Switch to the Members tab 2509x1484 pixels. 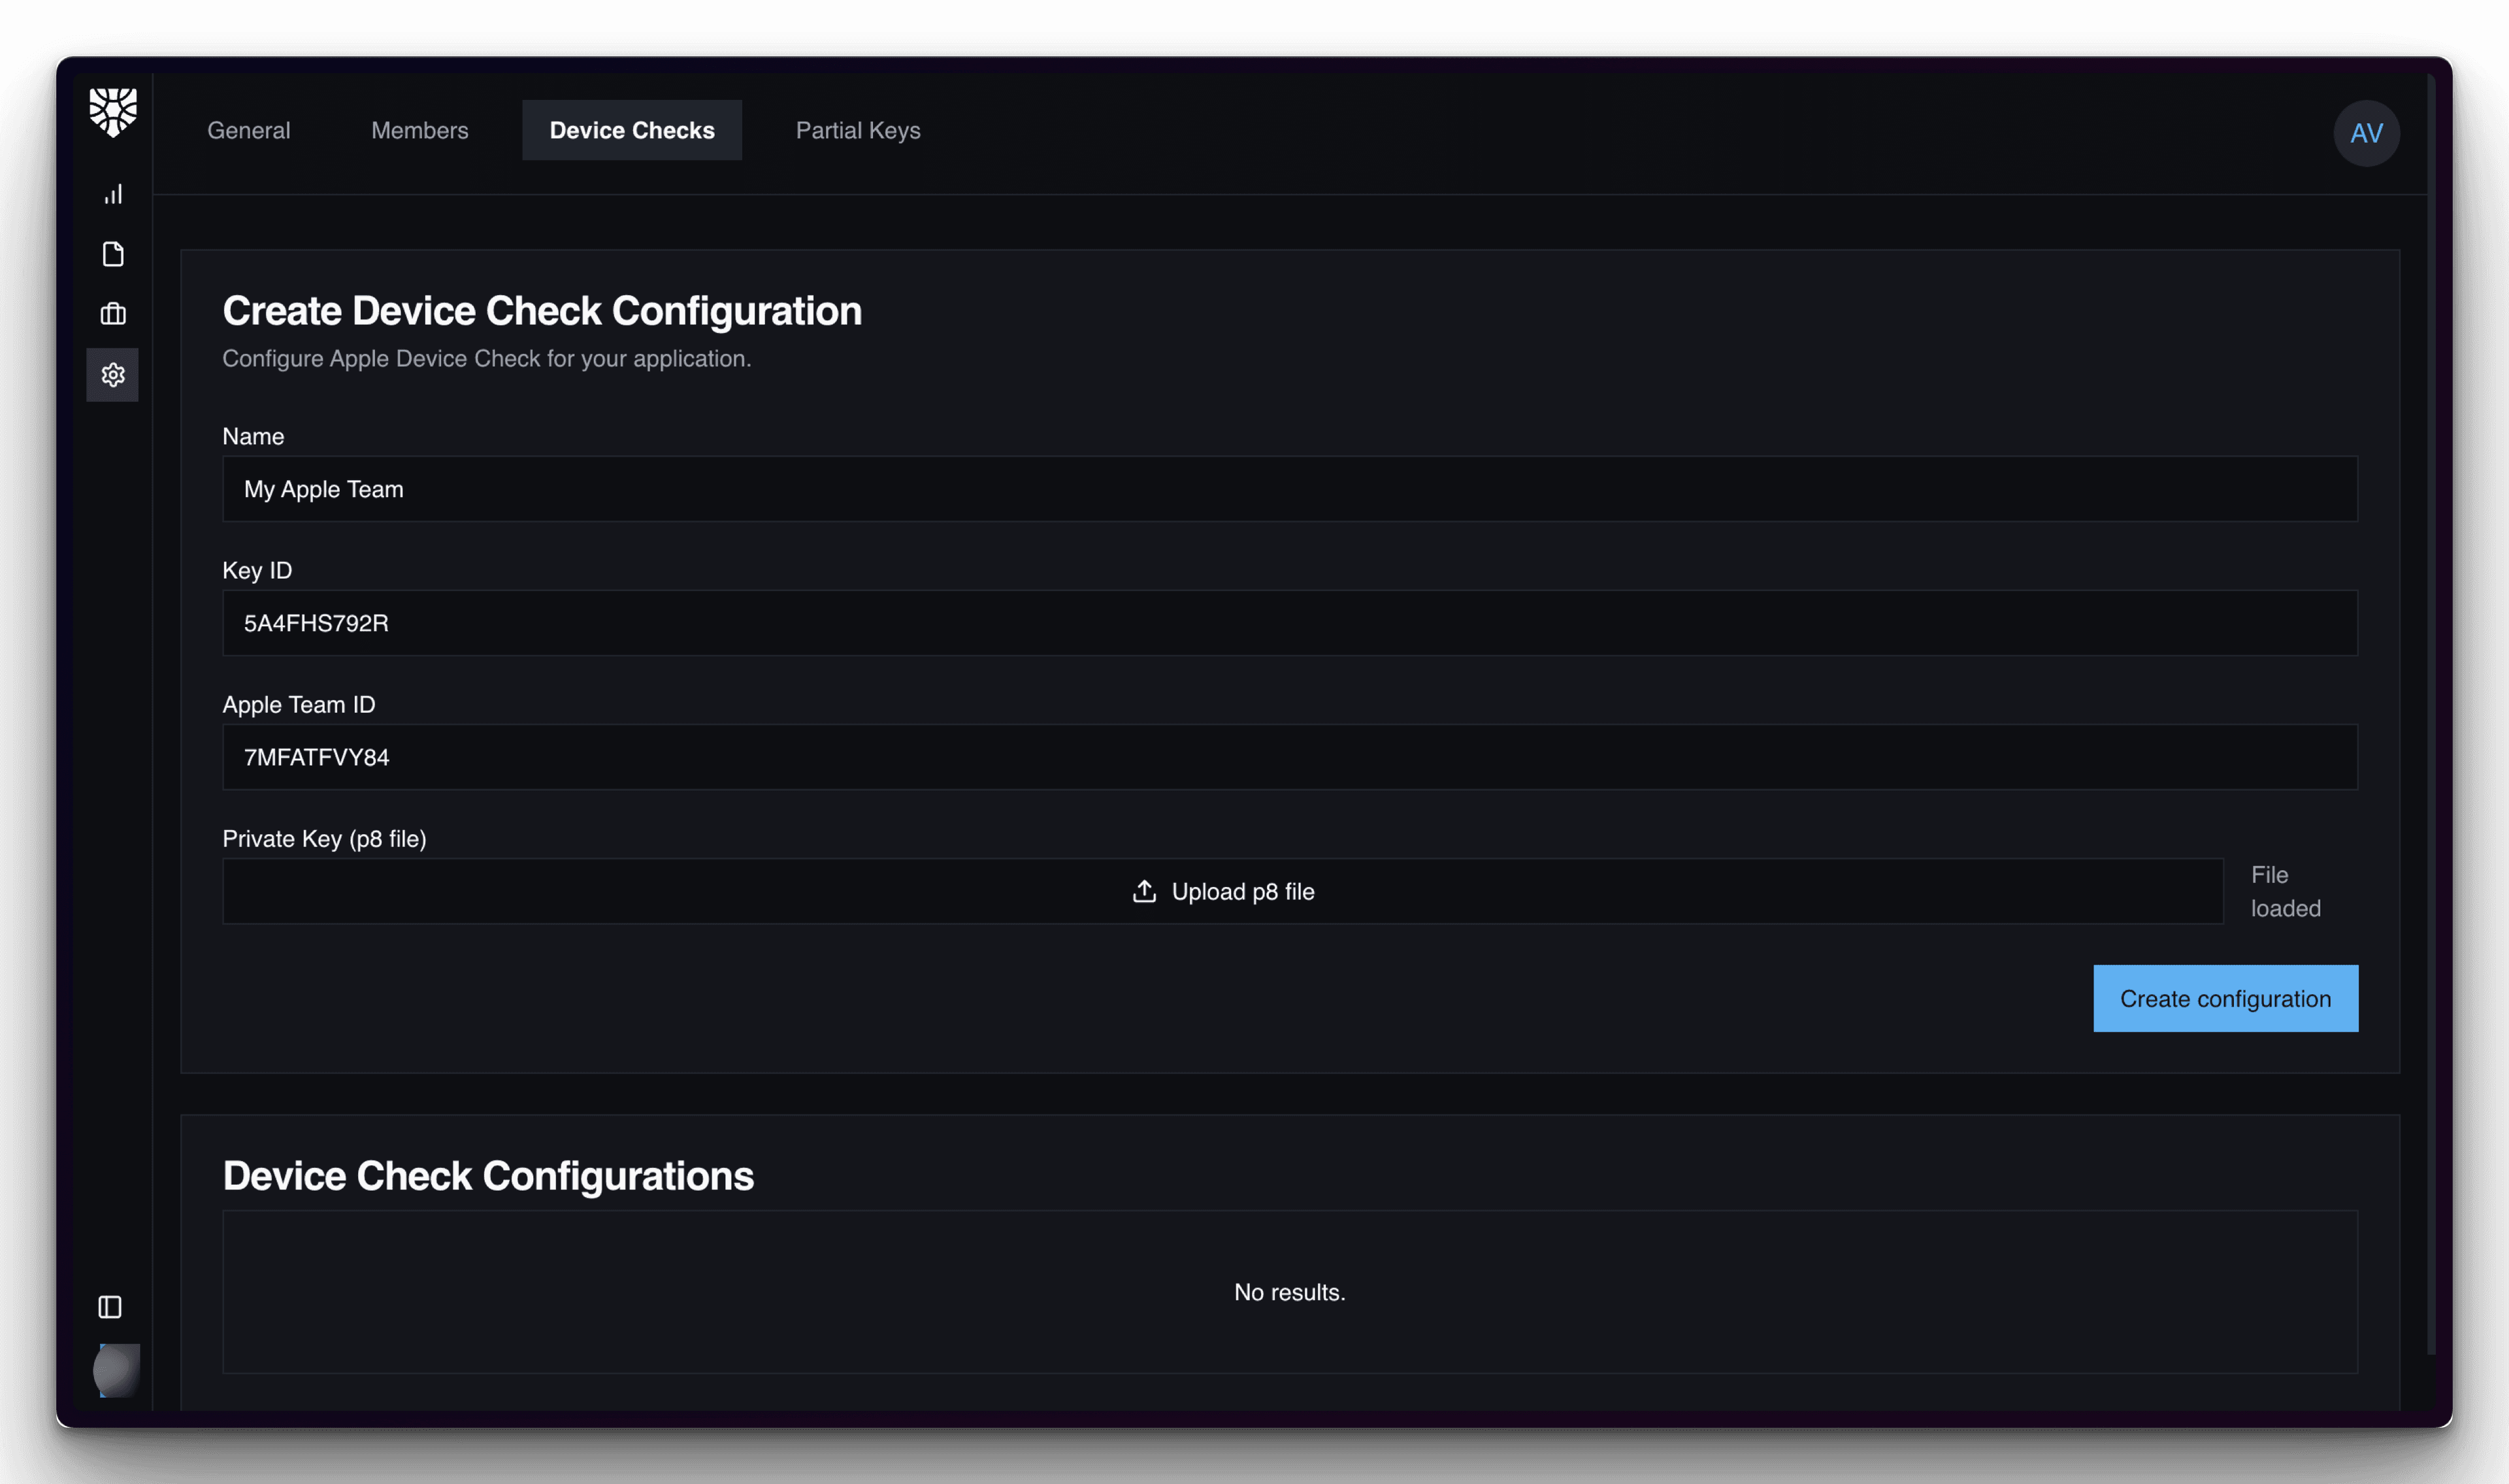coord(419,130)
